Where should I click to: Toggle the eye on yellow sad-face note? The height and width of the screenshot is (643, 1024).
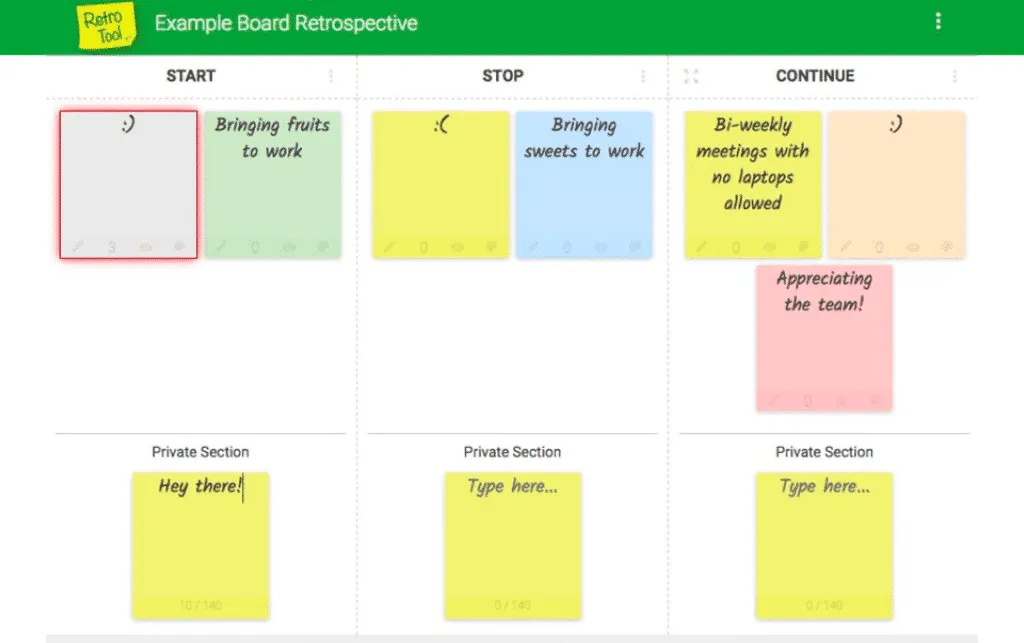tap(458, 247)
